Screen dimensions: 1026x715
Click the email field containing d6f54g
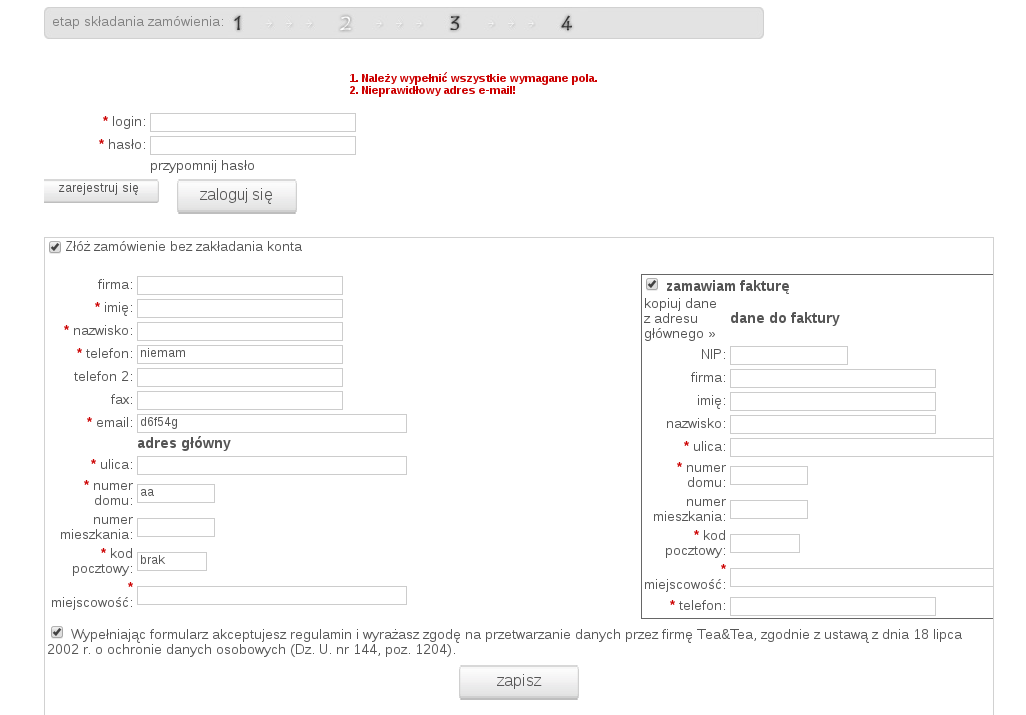tap(272, 423)
